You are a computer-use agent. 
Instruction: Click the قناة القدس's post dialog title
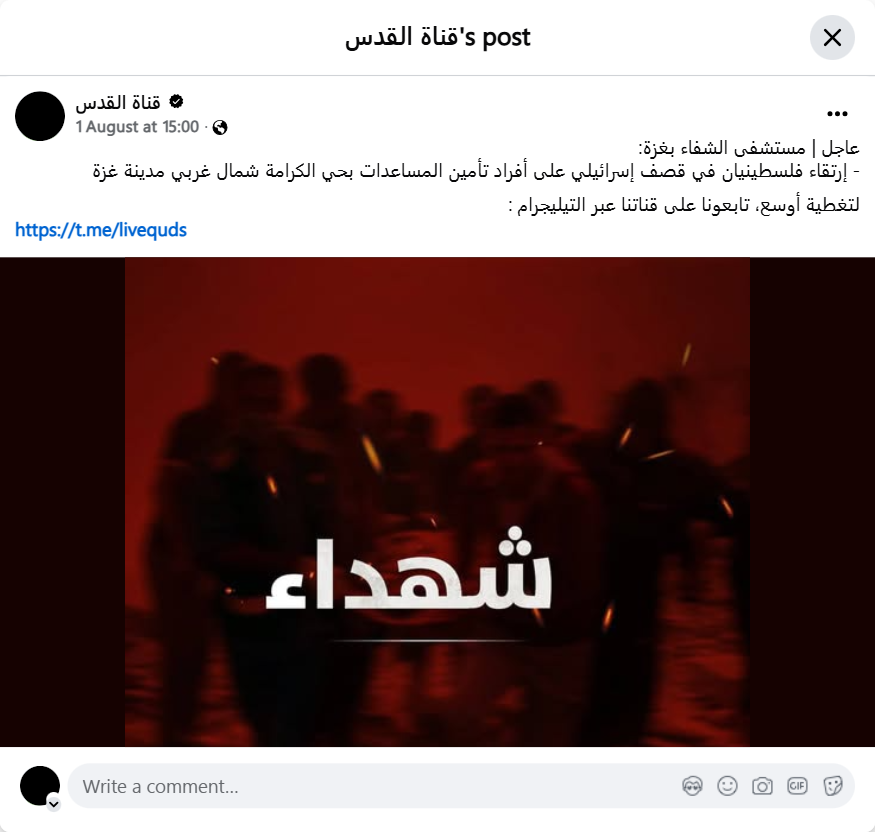tap(438, 37)
